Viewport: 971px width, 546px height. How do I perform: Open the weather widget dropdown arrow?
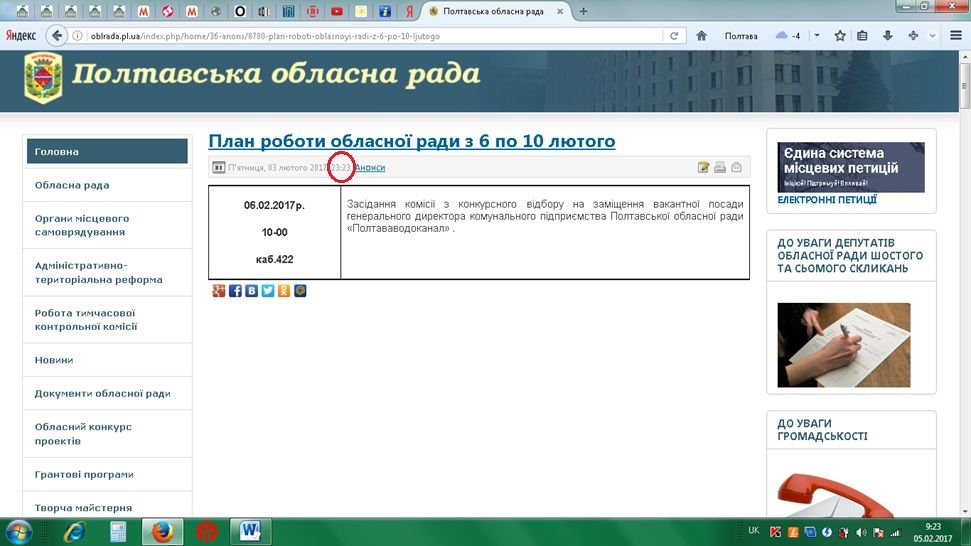[817, 35]
